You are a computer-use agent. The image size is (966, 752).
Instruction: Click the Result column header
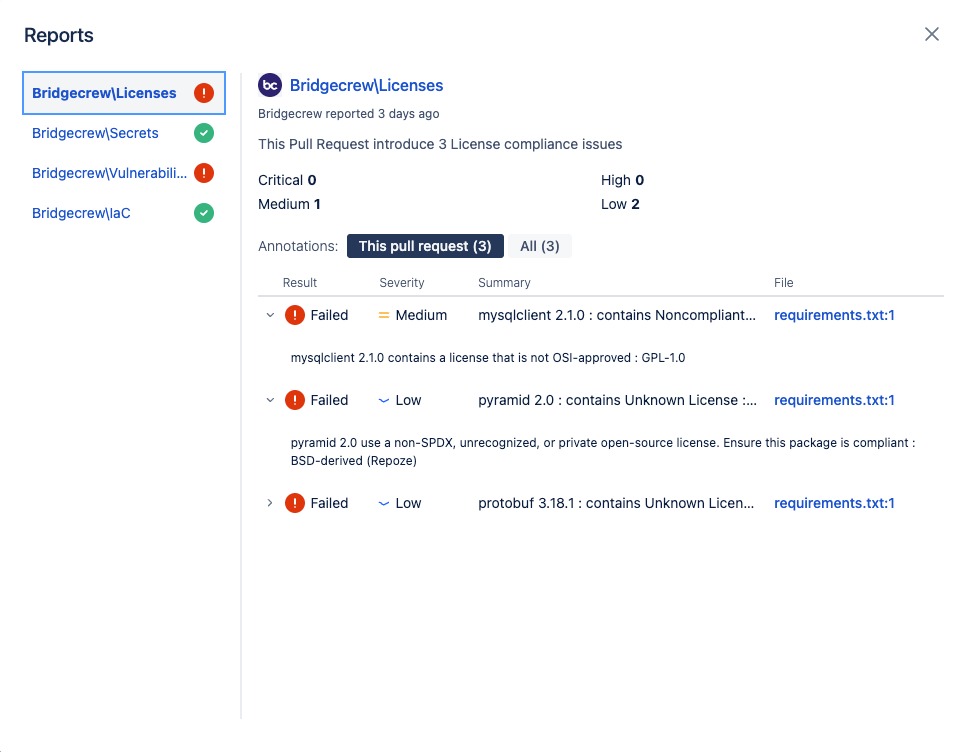[299, 283]
